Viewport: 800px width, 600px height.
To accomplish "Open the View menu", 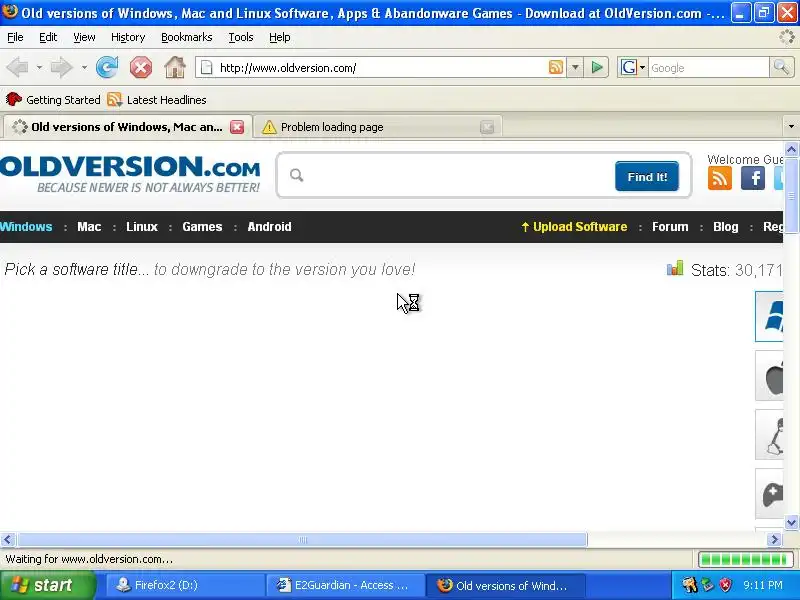I will (x=84, y=37).
